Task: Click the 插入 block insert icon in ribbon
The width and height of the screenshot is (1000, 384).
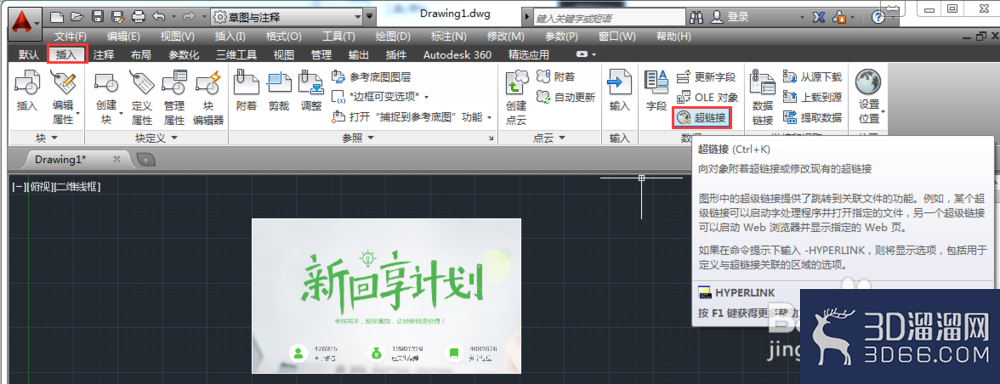Action: 27,83
